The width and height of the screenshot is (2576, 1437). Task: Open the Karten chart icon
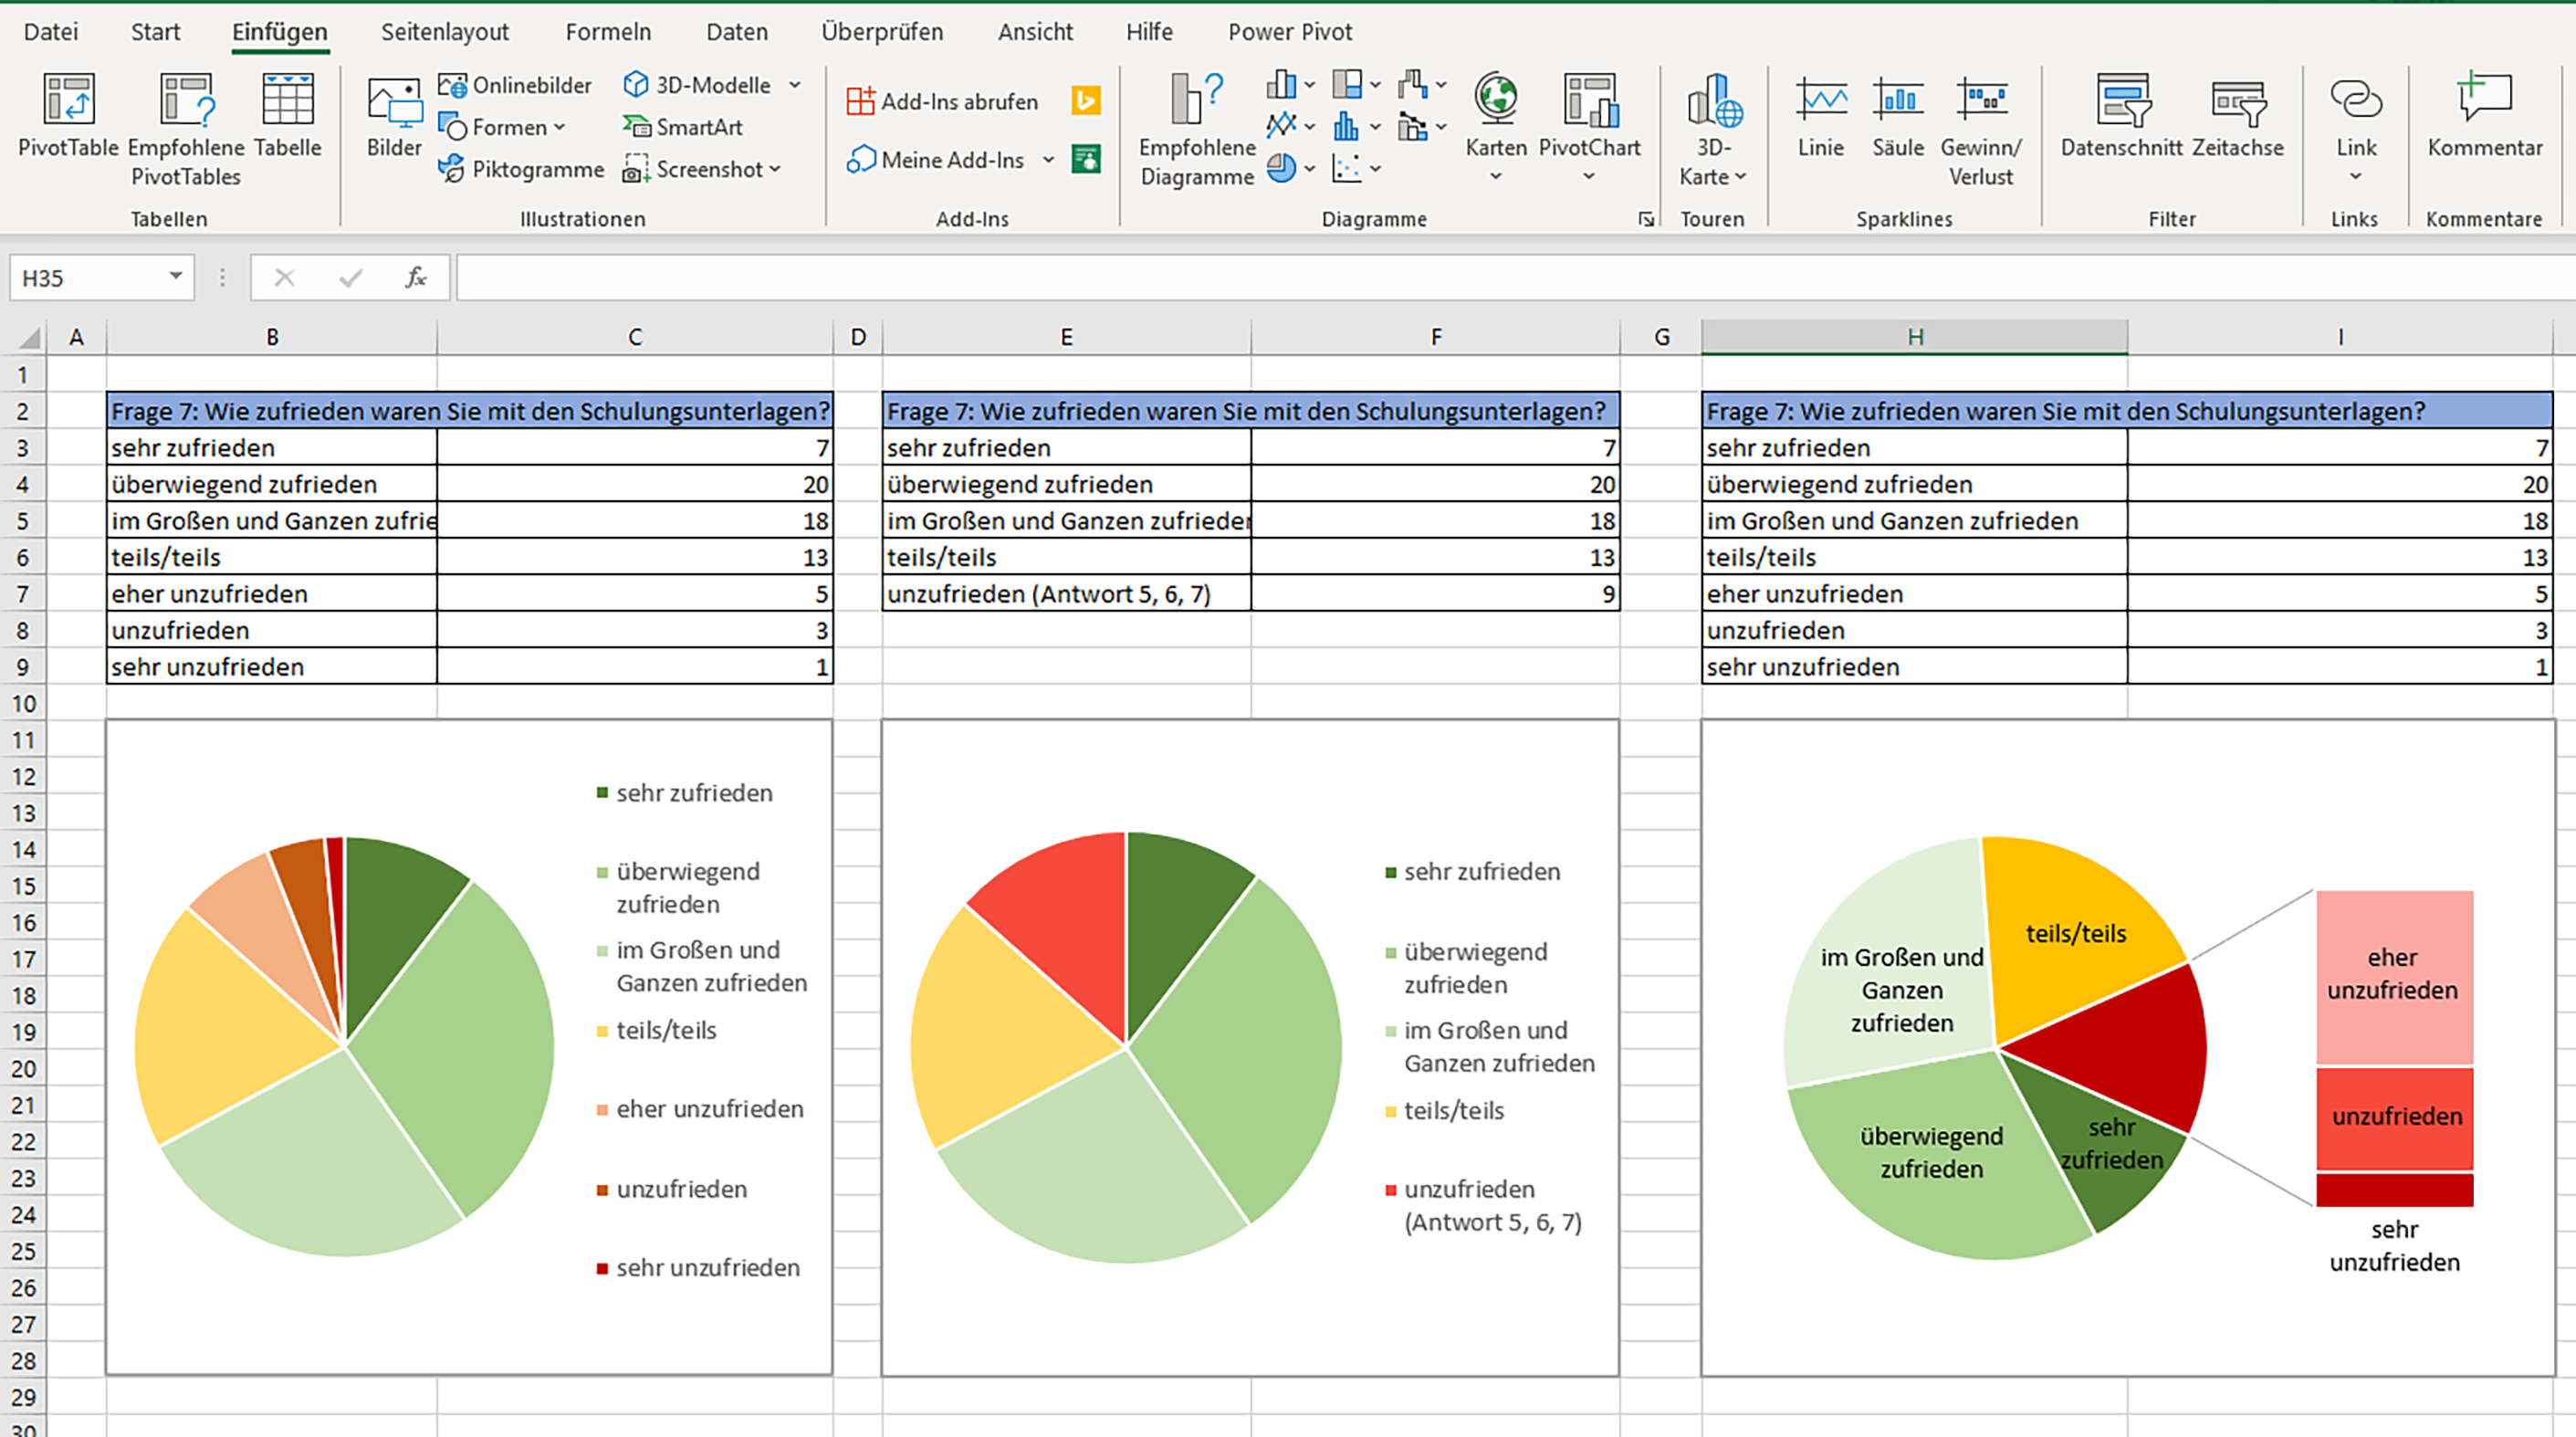tap(1496, 100)
